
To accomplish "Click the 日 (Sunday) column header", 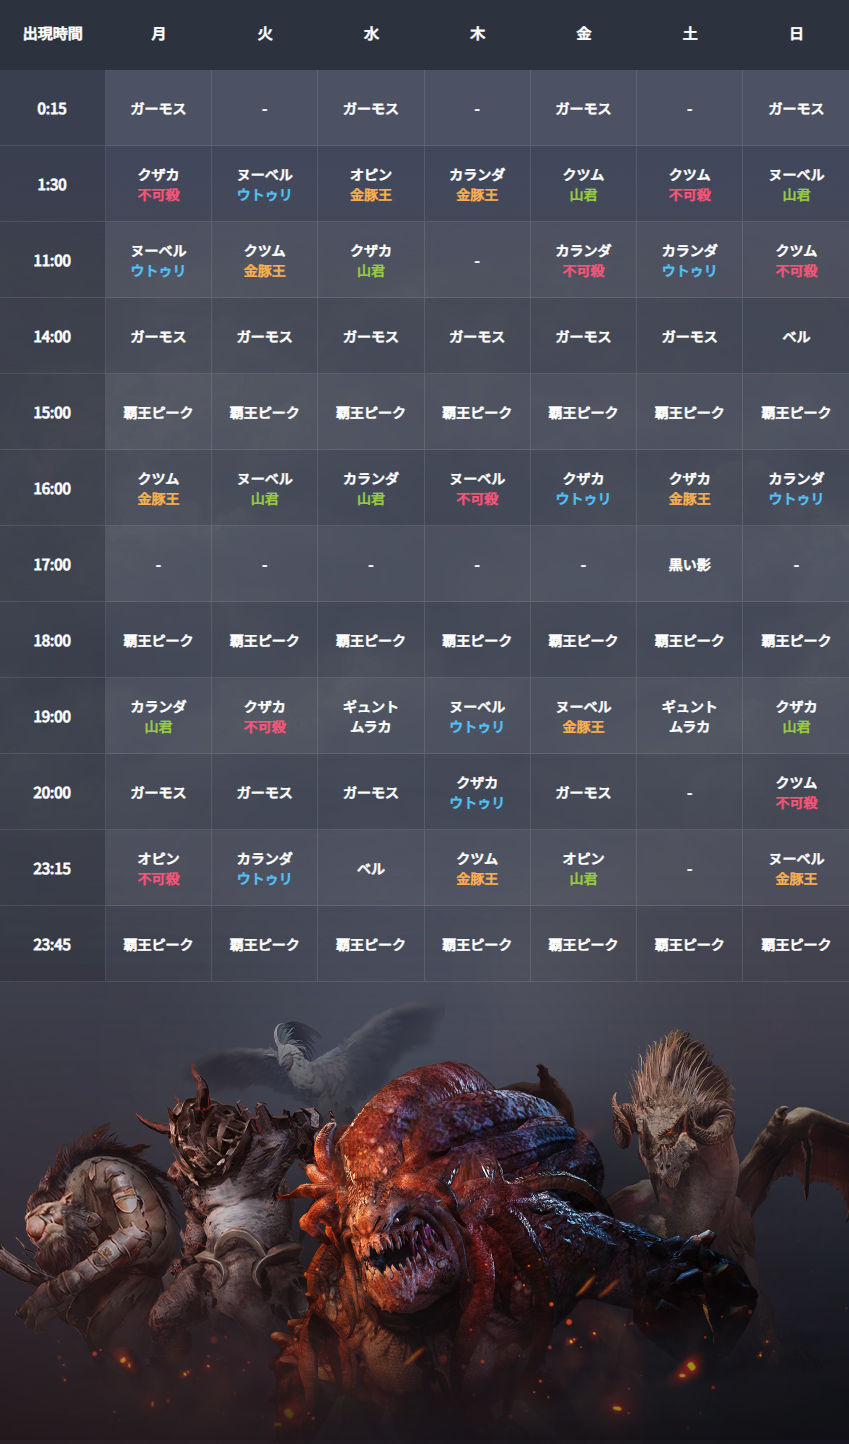I will tap(796, 34).
